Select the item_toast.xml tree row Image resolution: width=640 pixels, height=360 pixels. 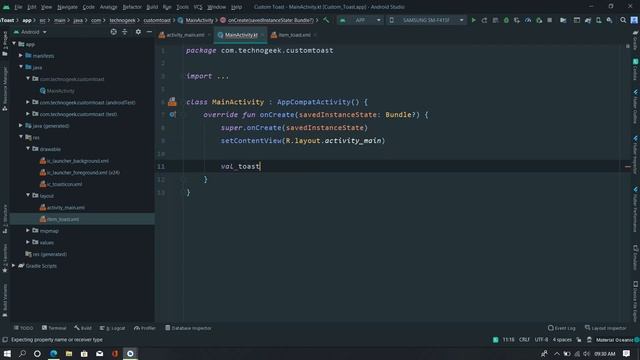tap(82, 219)
